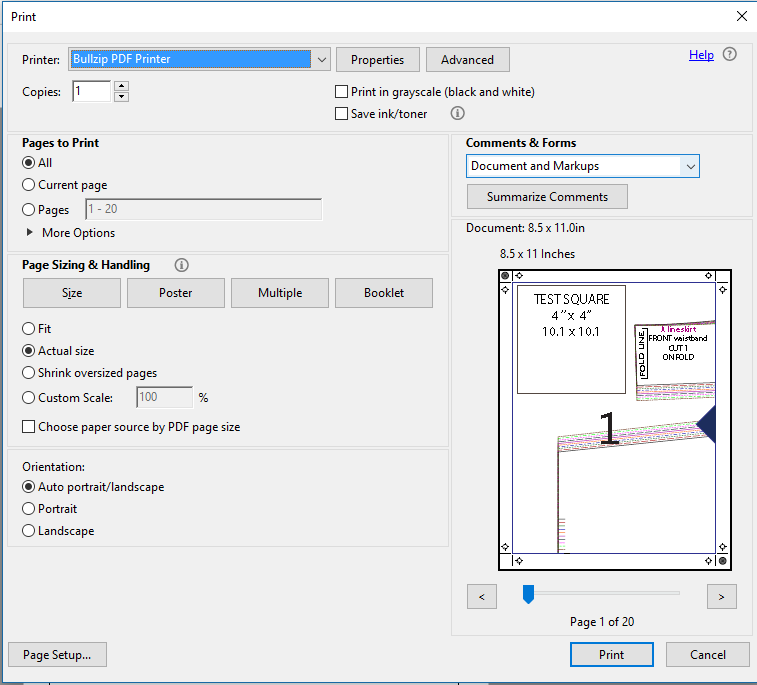Open the Help link

click(x=701, y=55)
